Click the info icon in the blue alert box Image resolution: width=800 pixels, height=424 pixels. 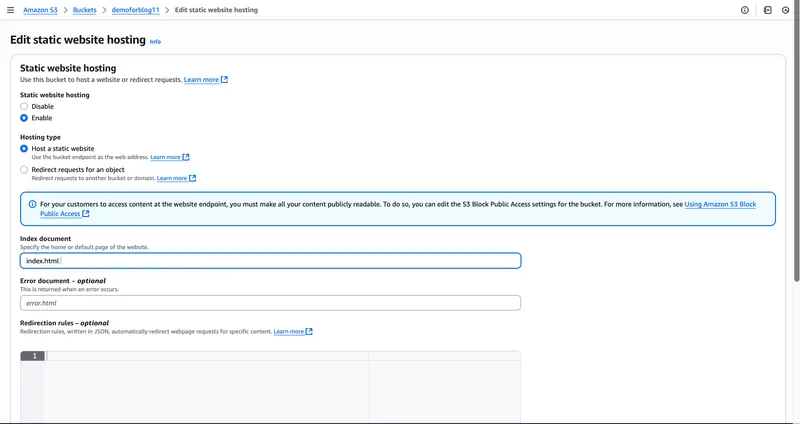point(32,204)
